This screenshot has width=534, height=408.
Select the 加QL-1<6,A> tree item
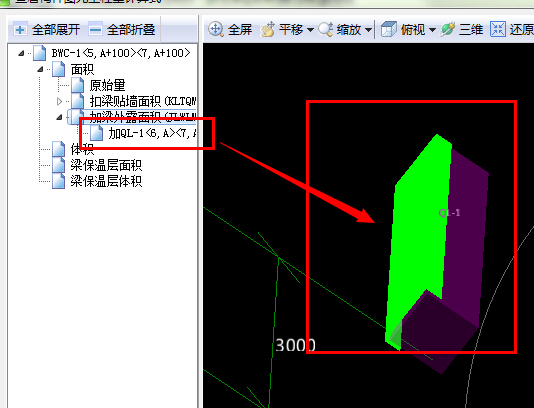pyautogui.click(x=152, y=133)
